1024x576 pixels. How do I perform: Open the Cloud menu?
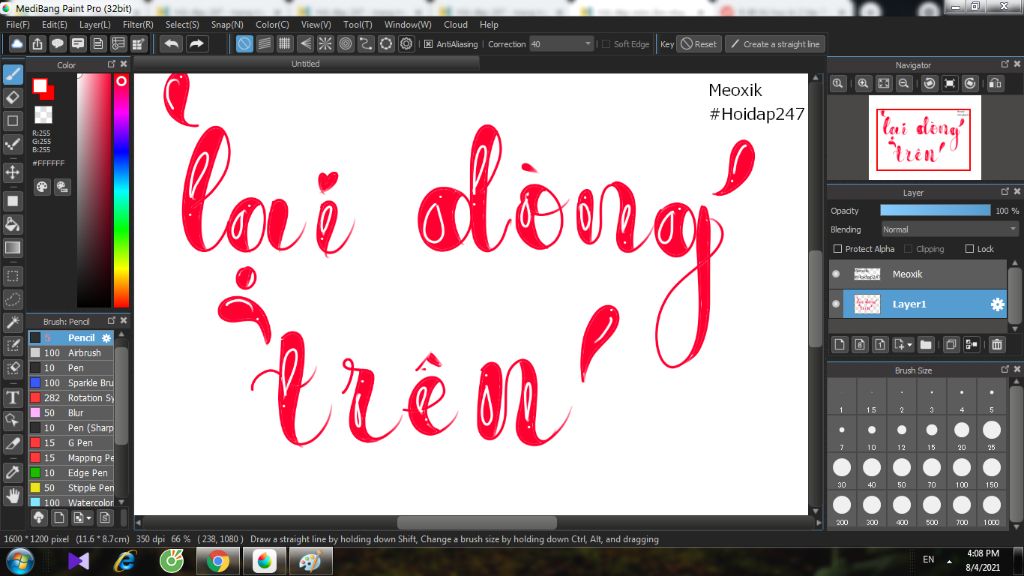(x=455, y=24)
